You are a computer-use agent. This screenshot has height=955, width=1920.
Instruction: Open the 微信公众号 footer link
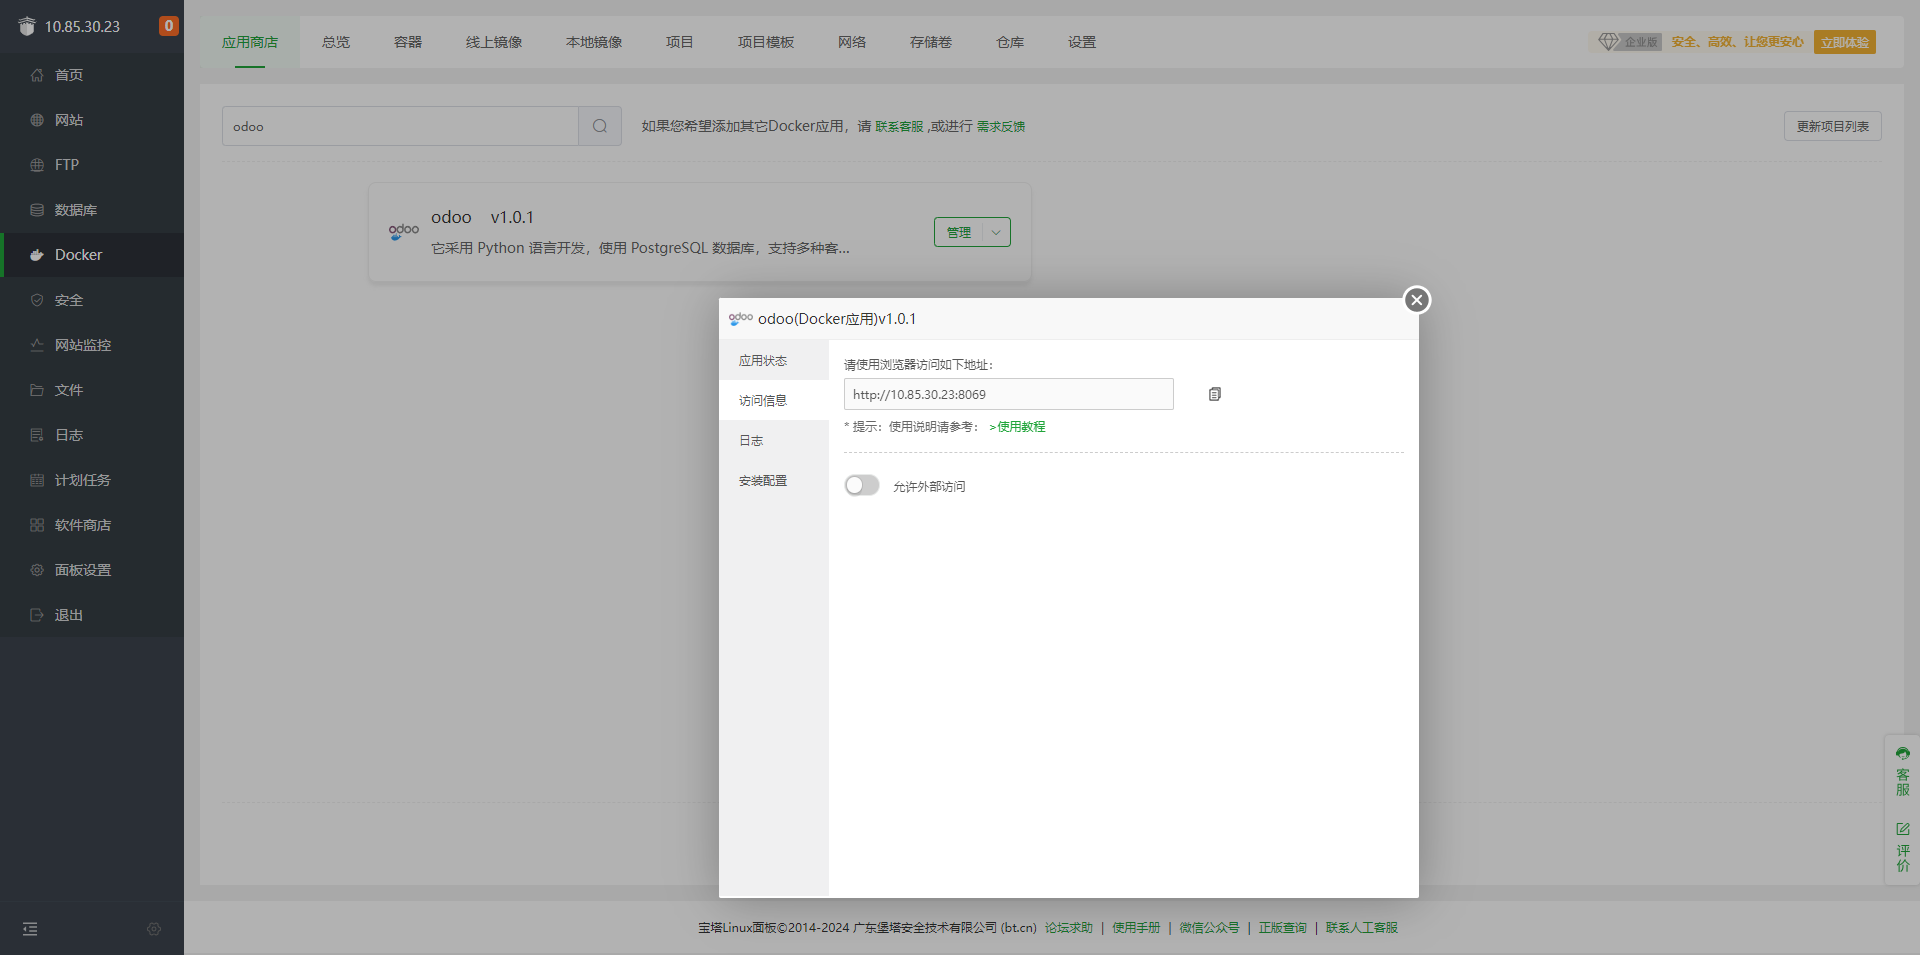(1209, 928)
